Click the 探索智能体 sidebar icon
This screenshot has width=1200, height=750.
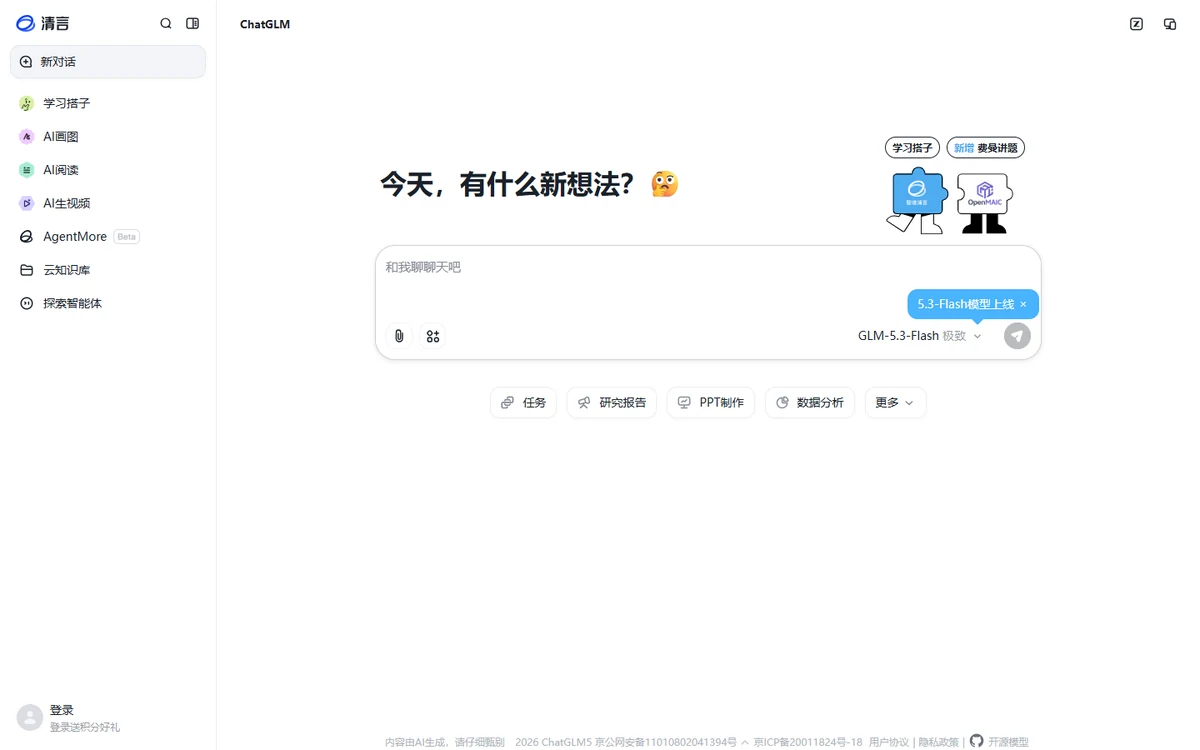27,303
